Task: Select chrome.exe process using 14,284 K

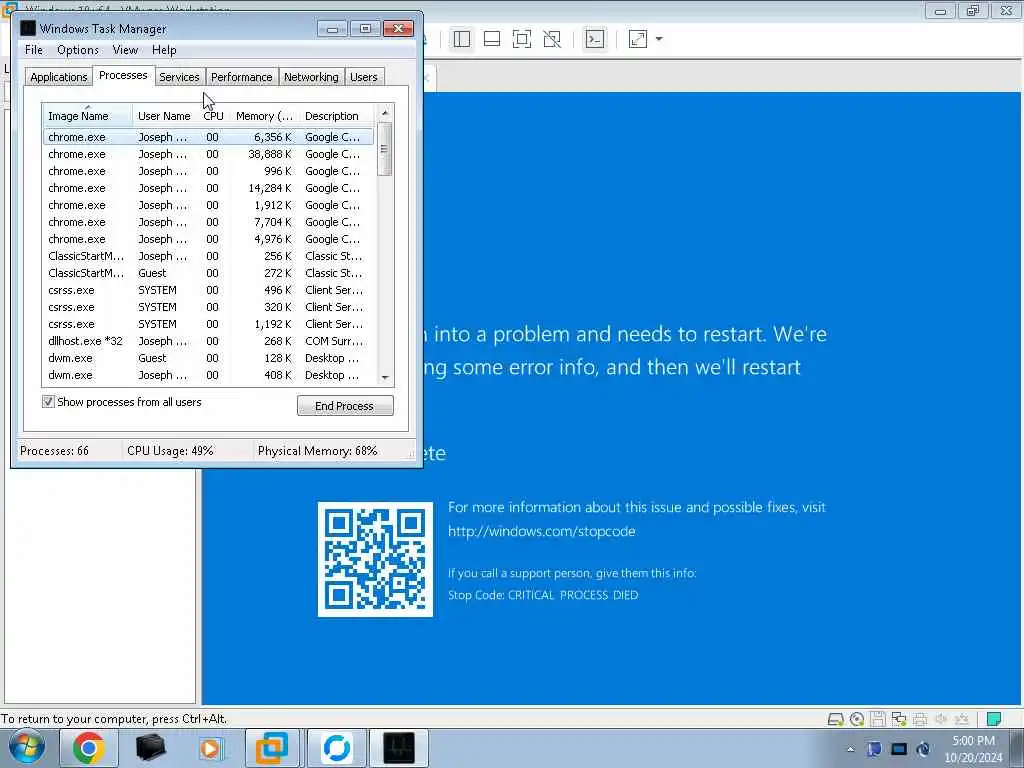Action: point(209,188)
